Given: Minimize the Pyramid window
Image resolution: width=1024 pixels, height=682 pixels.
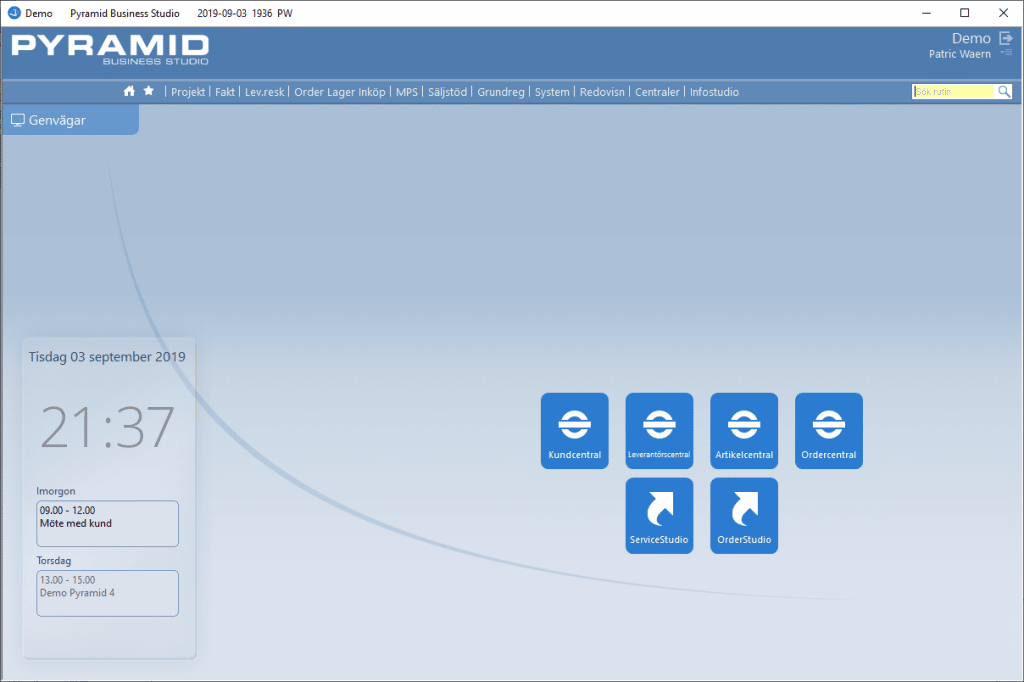Looking at the screenshot, I should (926, 13).
